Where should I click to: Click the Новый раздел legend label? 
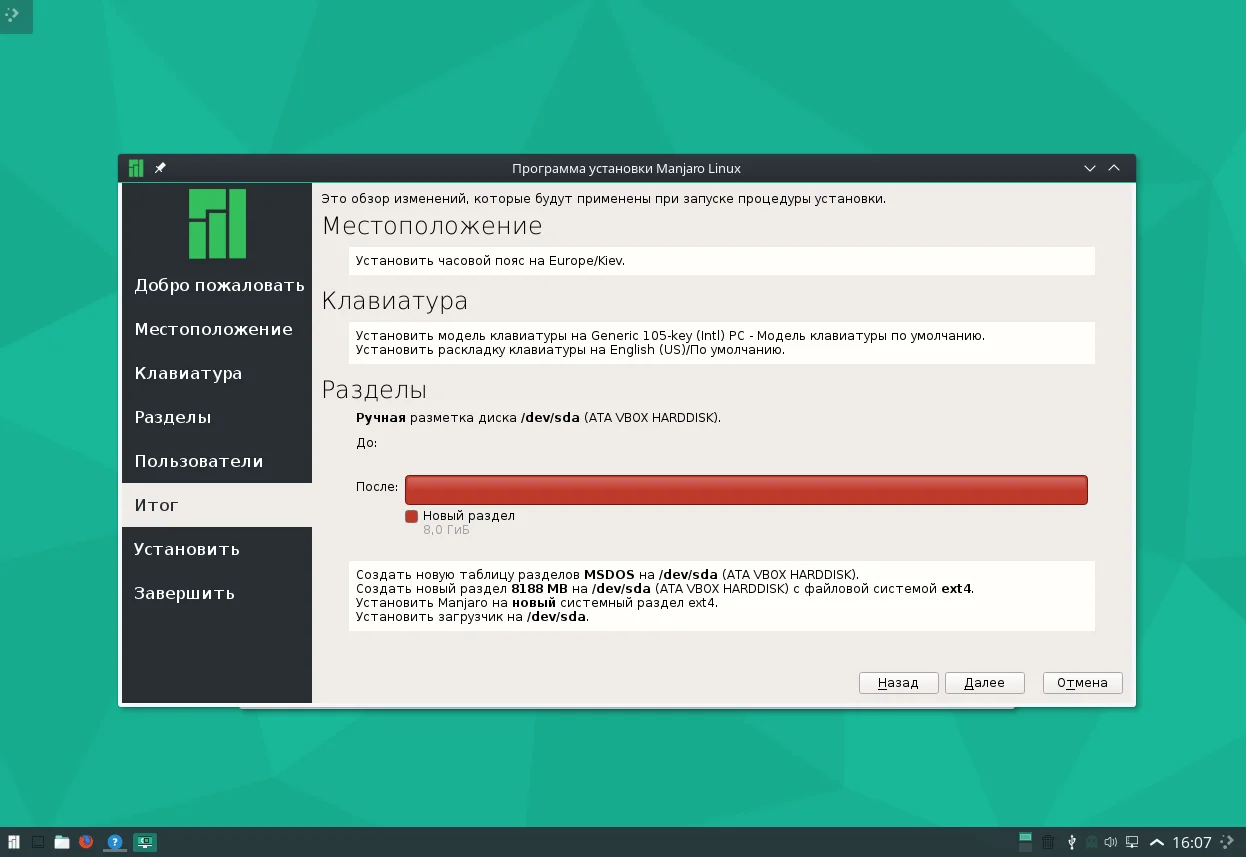tap(469, 516)
